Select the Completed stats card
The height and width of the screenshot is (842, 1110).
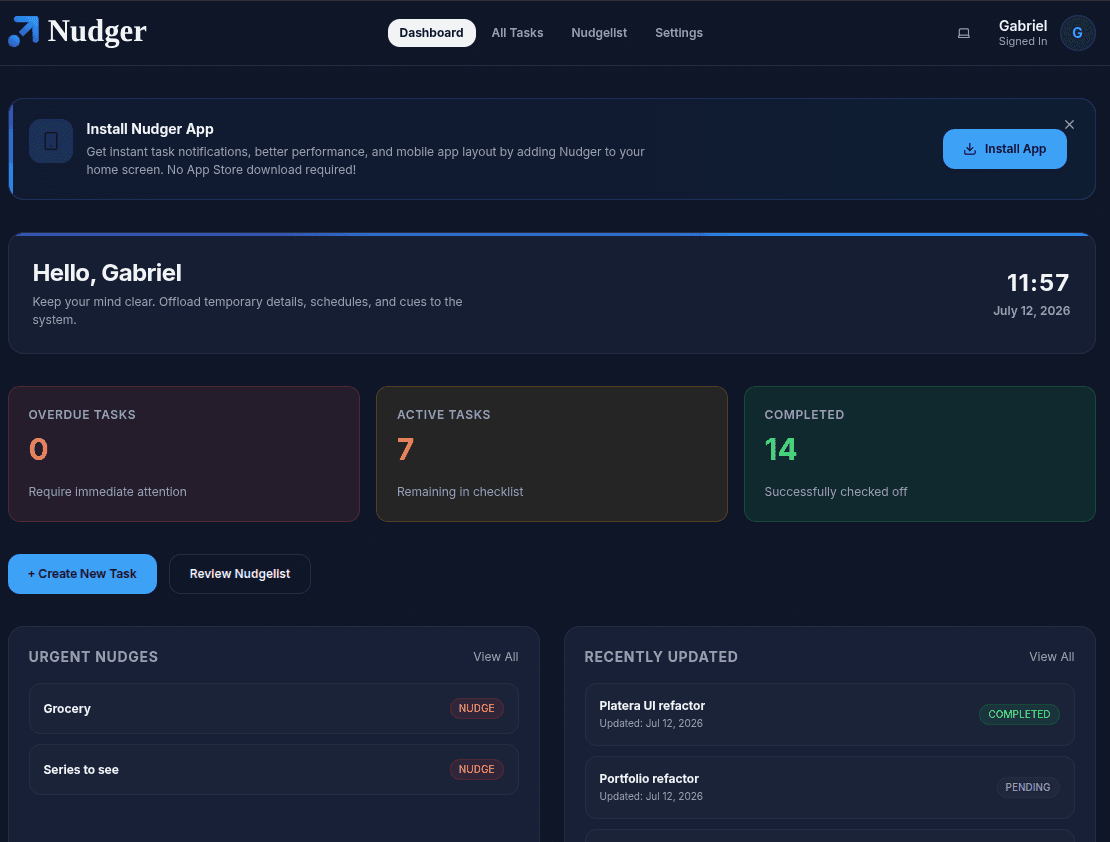pos(920,454)
